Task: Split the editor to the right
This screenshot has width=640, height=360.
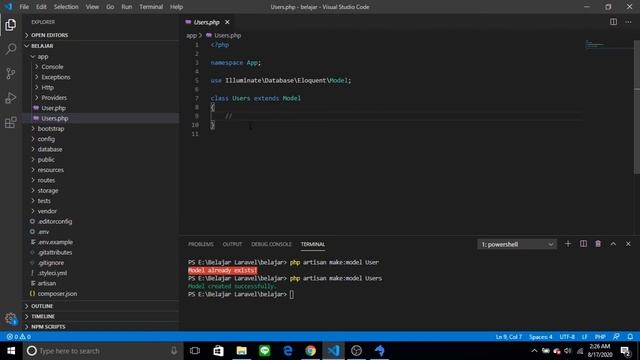Action: coord(613,22)
